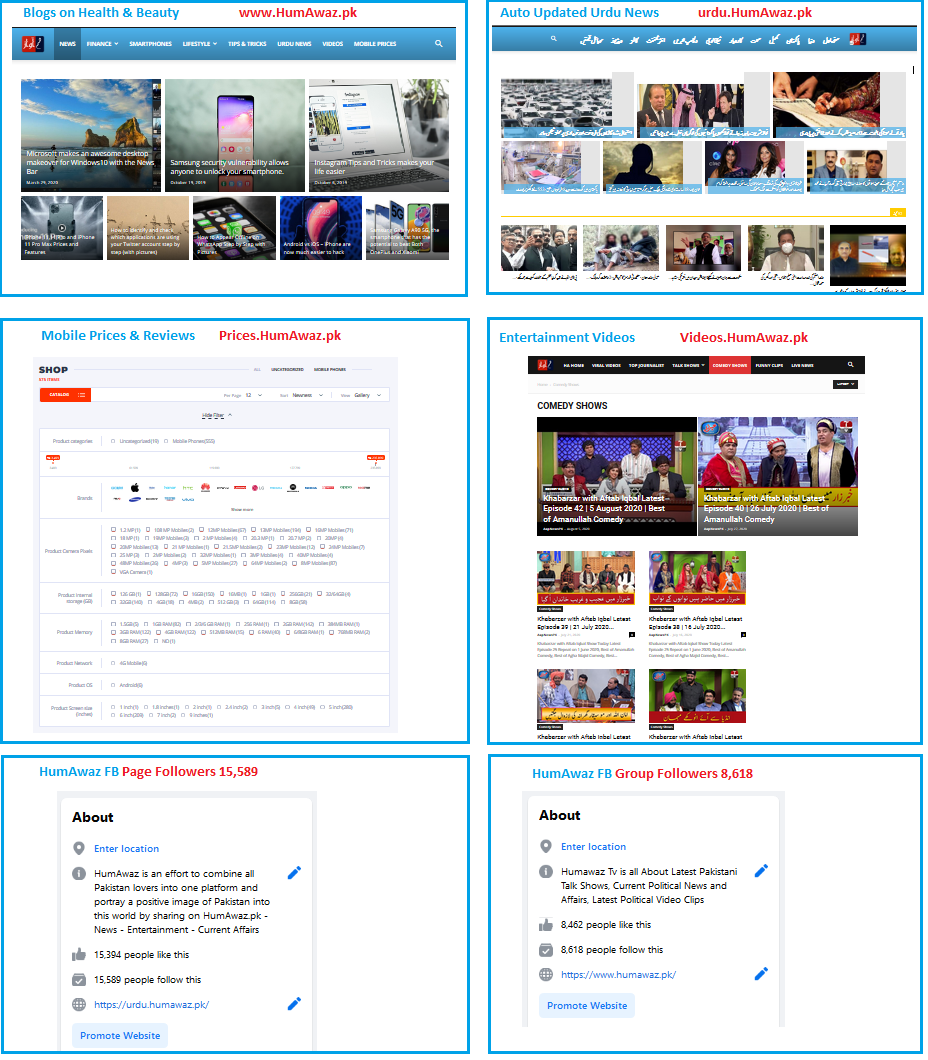Open the Smartphones menu item
Viewport: 928px width, 1060px height.
click(x=150, y=44)
